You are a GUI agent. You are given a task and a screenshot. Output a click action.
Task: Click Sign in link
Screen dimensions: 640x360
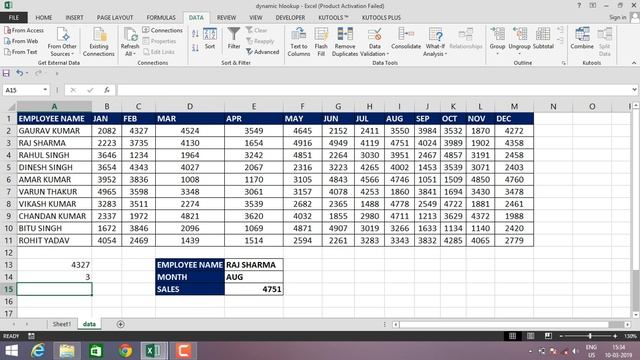(618, 17)
